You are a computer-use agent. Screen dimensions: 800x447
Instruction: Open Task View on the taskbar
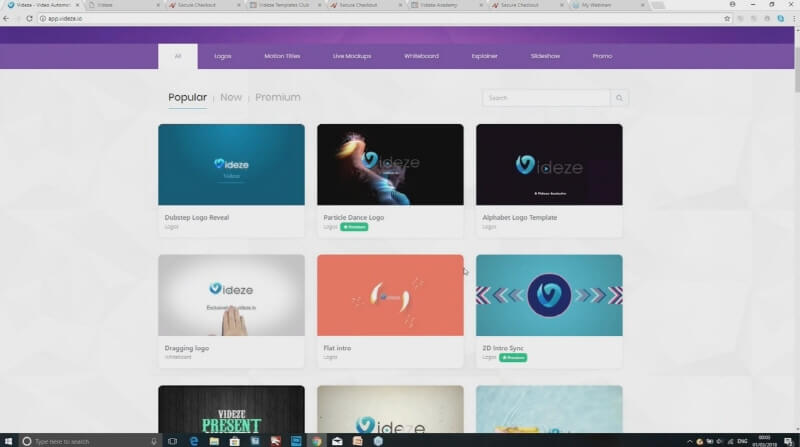(x=172, y=441)
